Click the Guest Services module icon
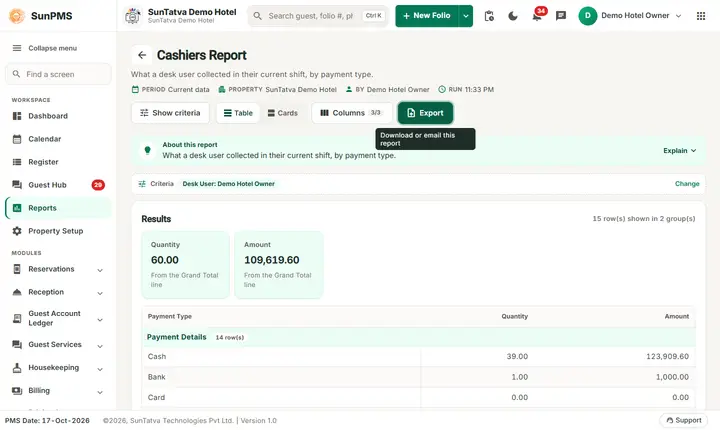720x430 pixels. 17,344
